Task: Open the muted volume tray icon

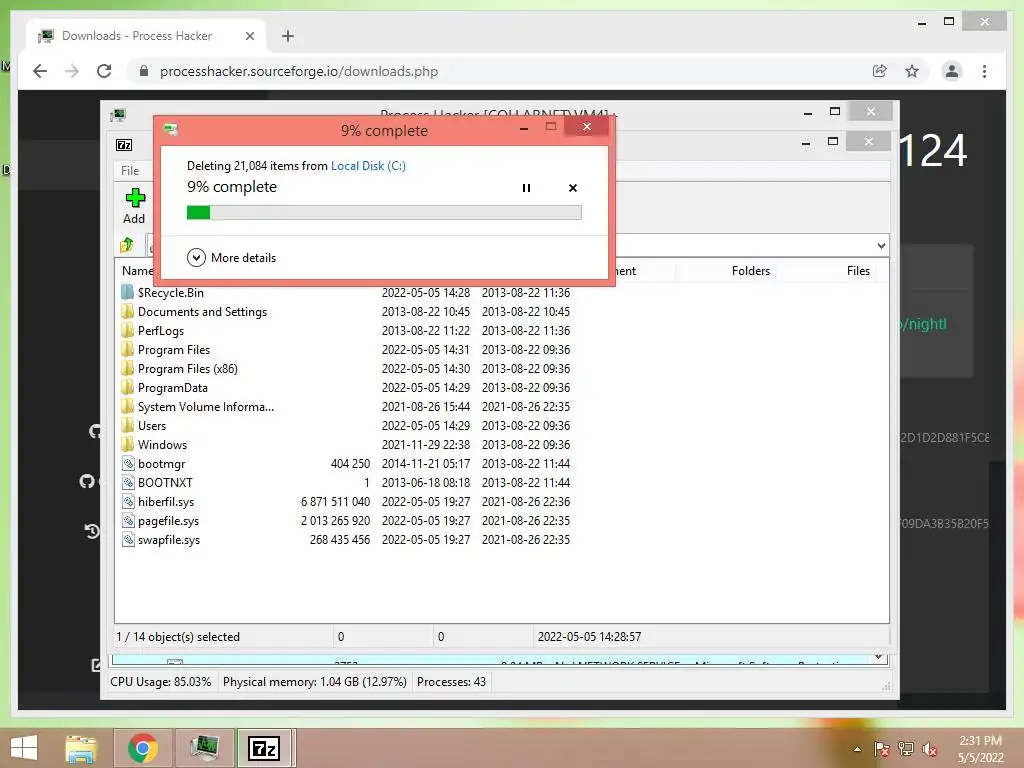Action: click(x=929, y=749)
